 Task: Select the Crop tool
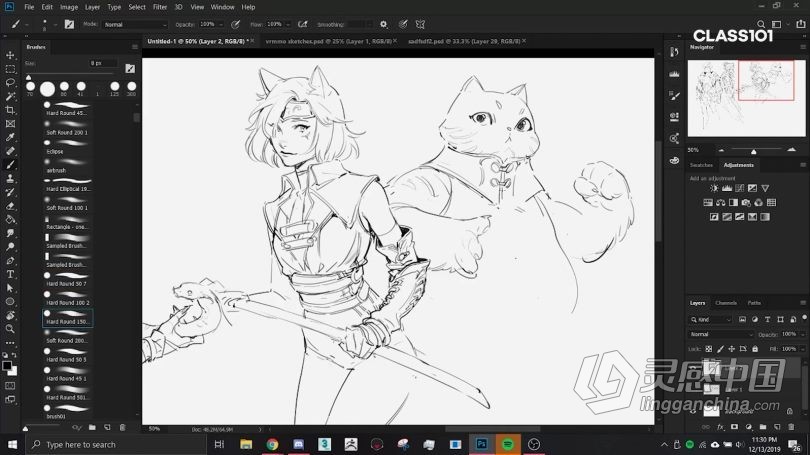tap(10, 110)
